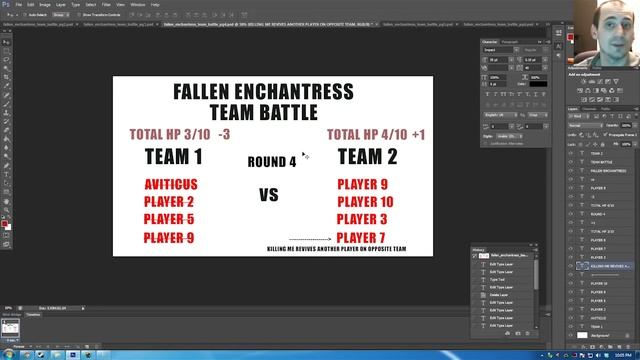Toggle Show Transform Controls checkbox
The image size is (640, 360).
click(x=79, y=15)
